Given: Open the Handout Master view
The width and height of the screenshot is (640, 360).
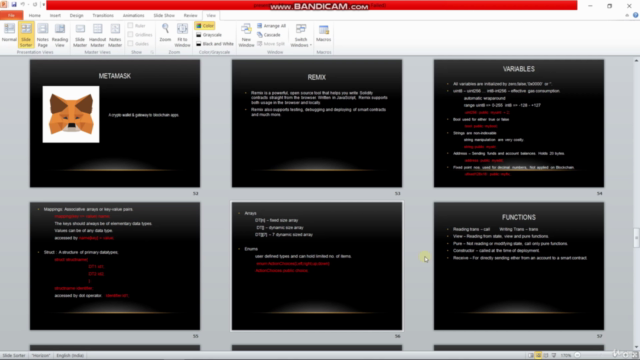Looking at the screenshot, I should (x=97, y=35).
